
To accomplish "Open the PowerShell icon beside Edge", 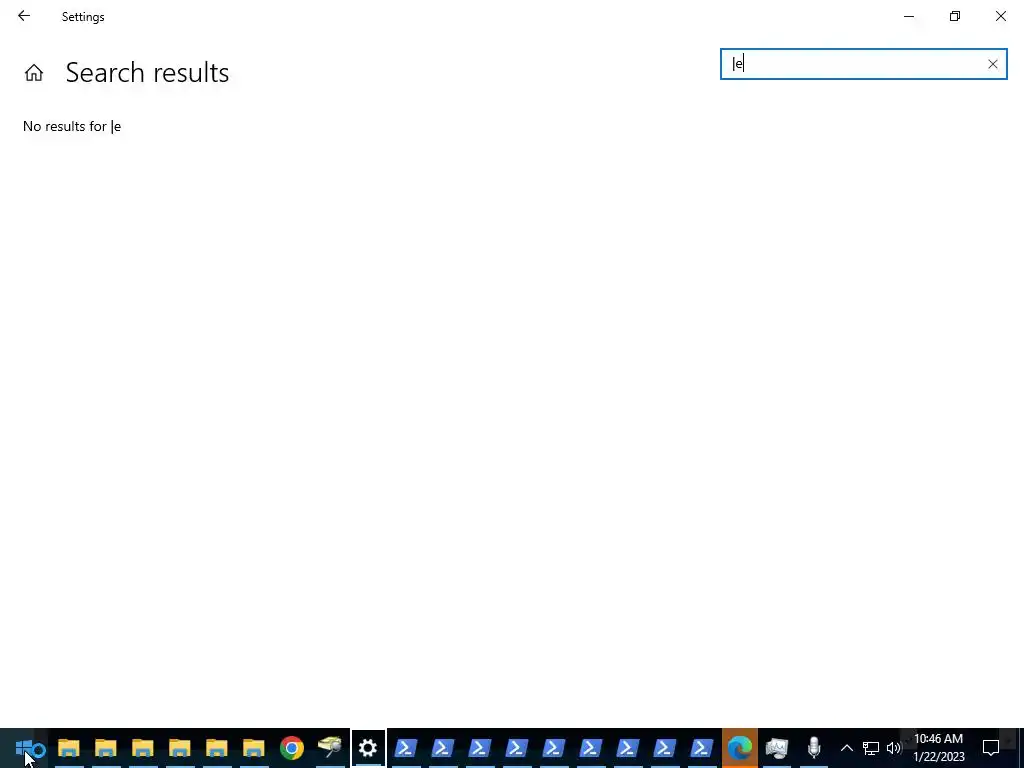I will click(x=702, y=748).
